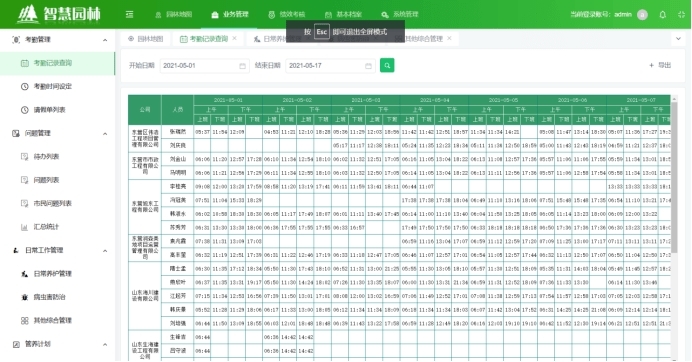Screen dimensions: 692x362
Task: Switch to 业务管理 top menu
Action: click(230, 15)
